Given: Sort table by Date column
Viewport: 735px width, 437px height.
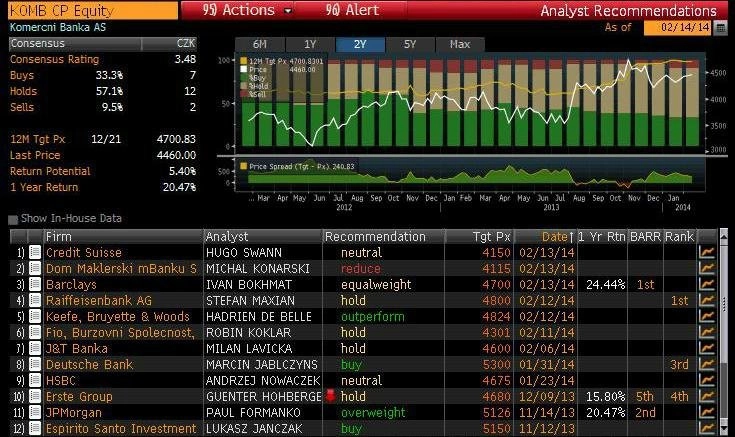Looking at the screenshot, I should [x=547, y=236].
